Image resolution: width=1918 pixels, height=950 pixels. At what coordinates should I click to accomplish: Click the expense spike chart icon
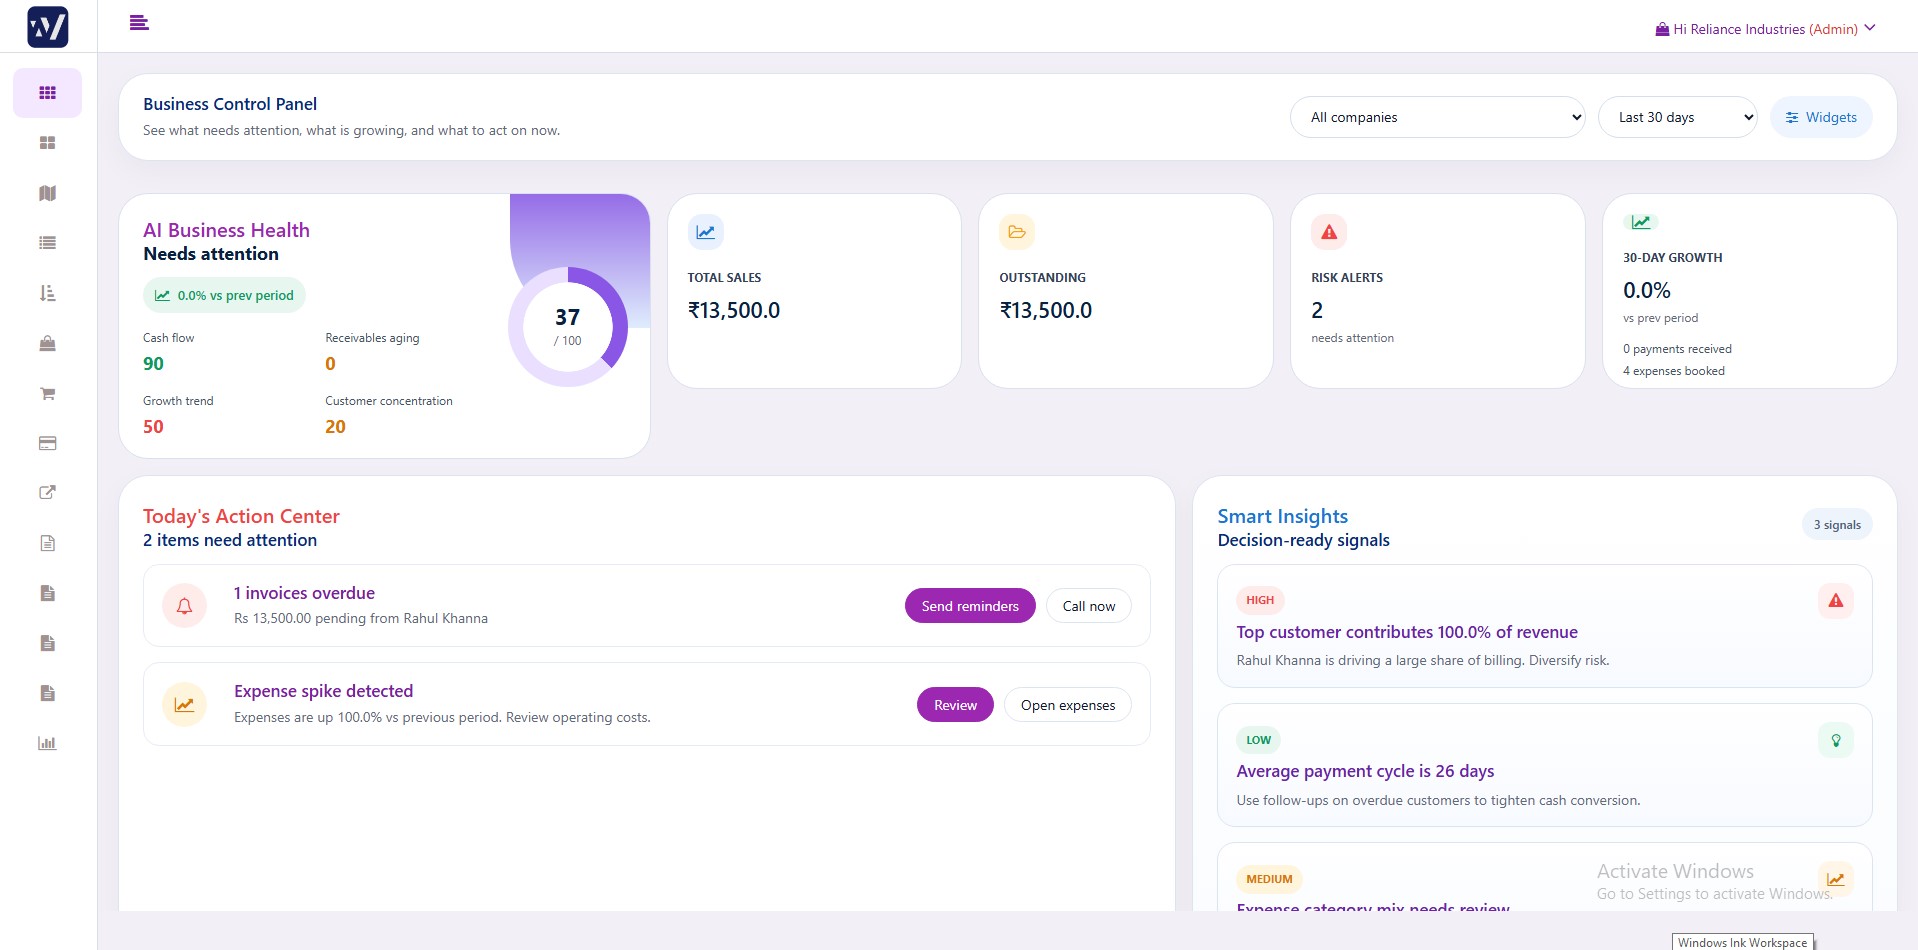pos(184,705)
